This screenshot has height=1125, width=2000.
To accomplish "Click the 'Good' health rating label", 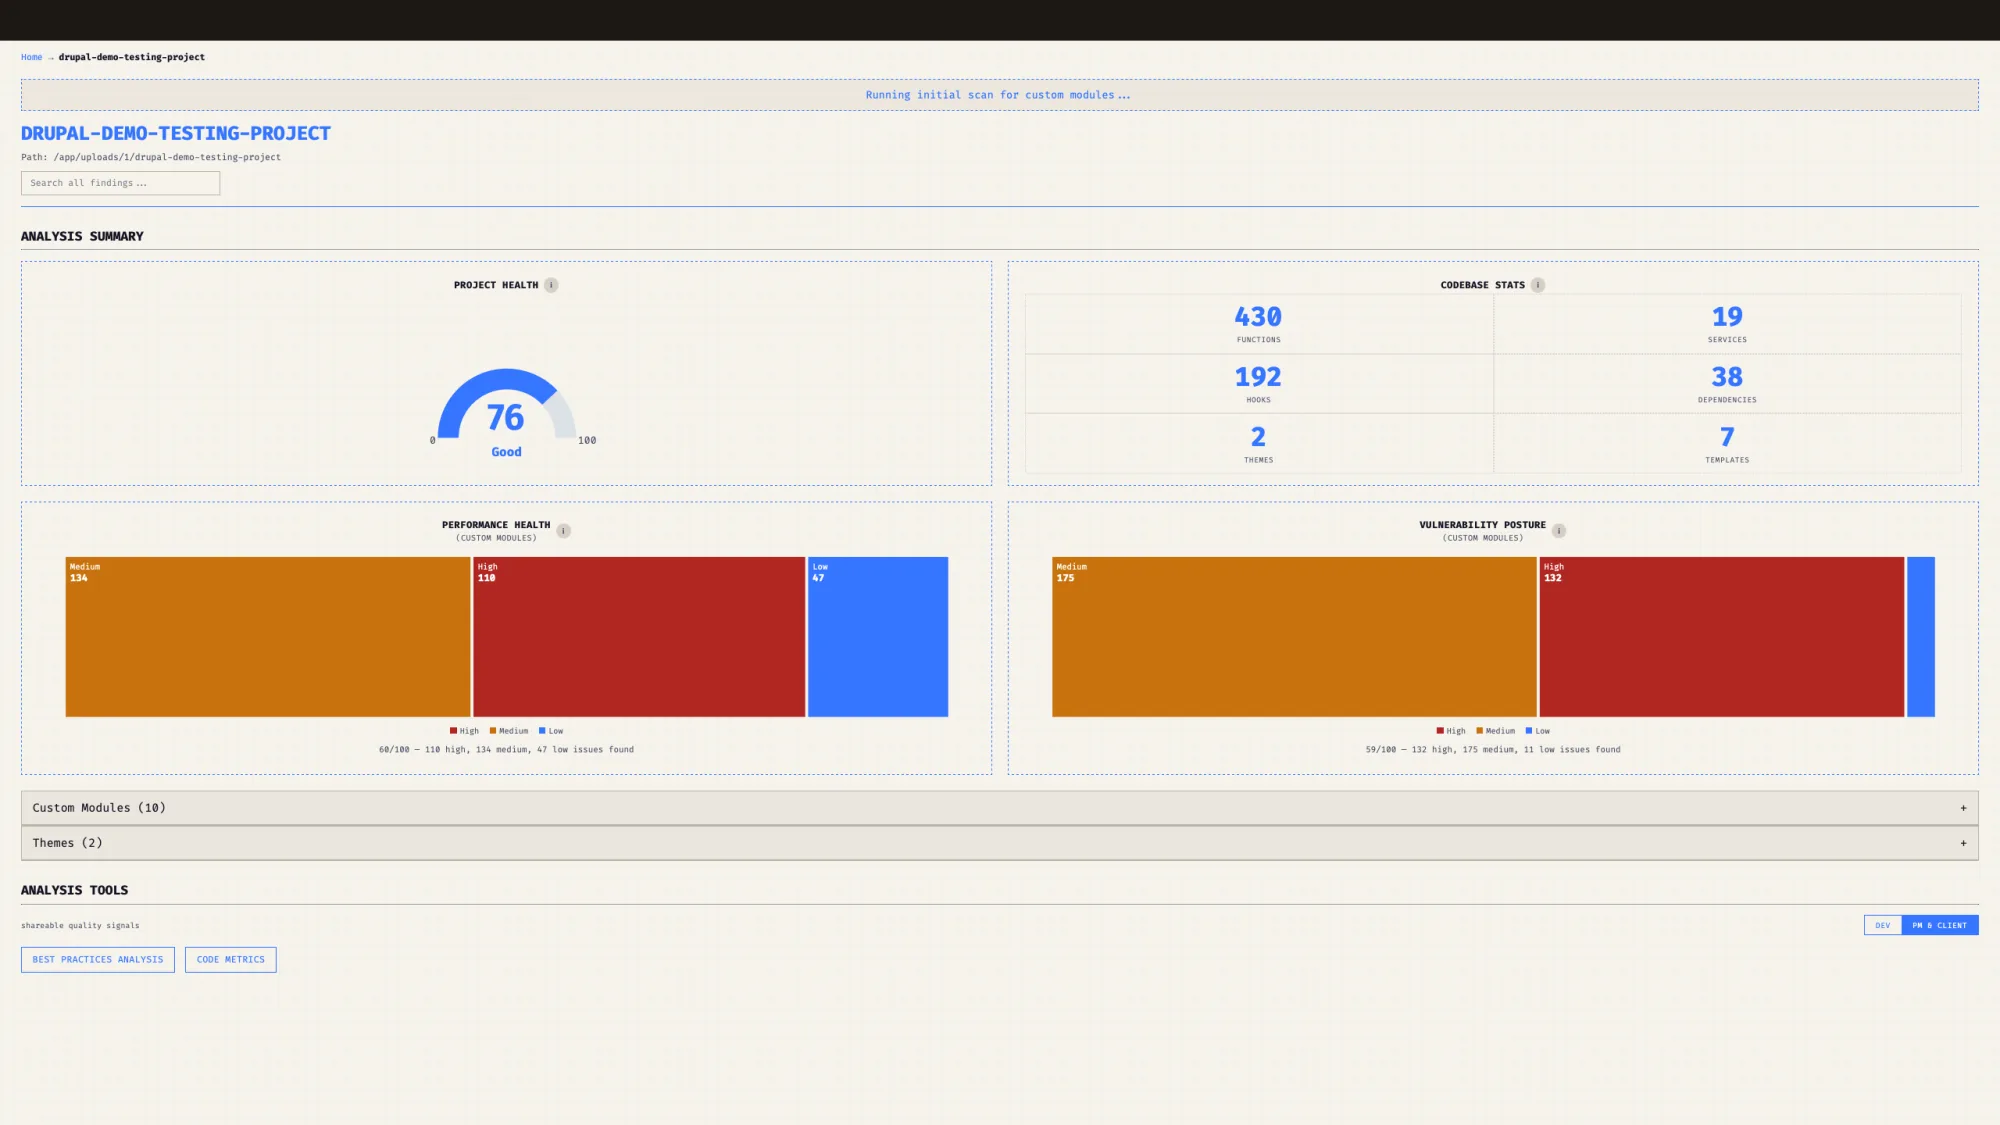I will pos(506,452).
